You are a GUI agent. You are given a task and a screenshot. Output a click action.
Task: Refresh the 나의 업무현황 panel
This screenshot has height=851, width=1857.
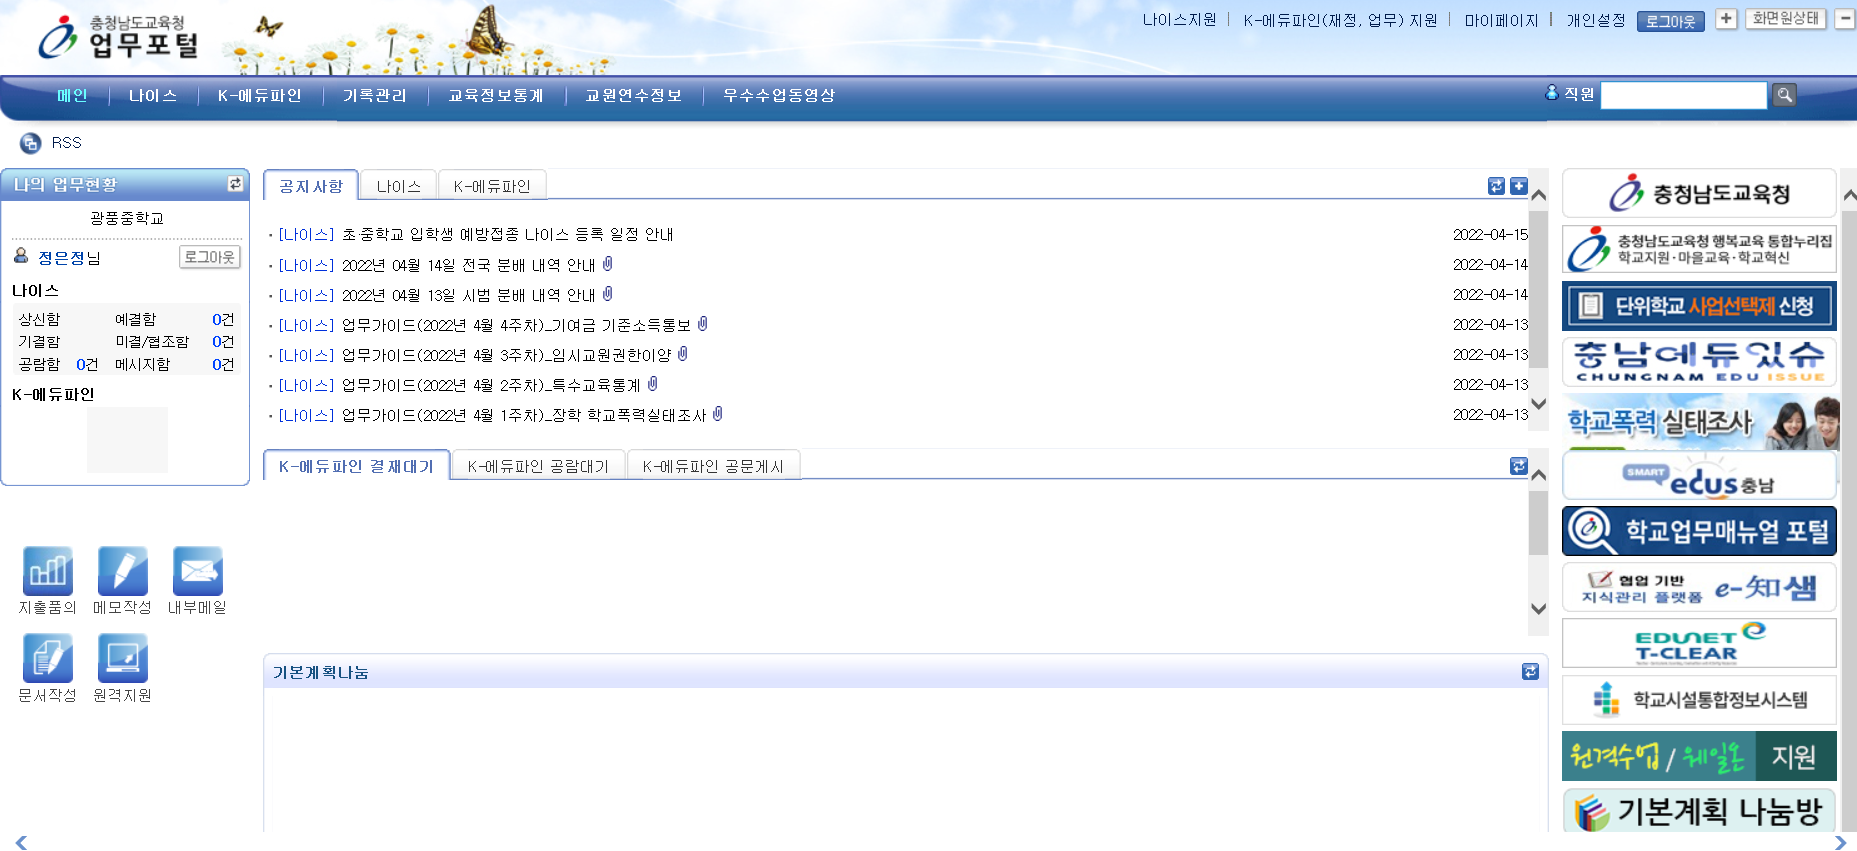(x=235, y=183)
